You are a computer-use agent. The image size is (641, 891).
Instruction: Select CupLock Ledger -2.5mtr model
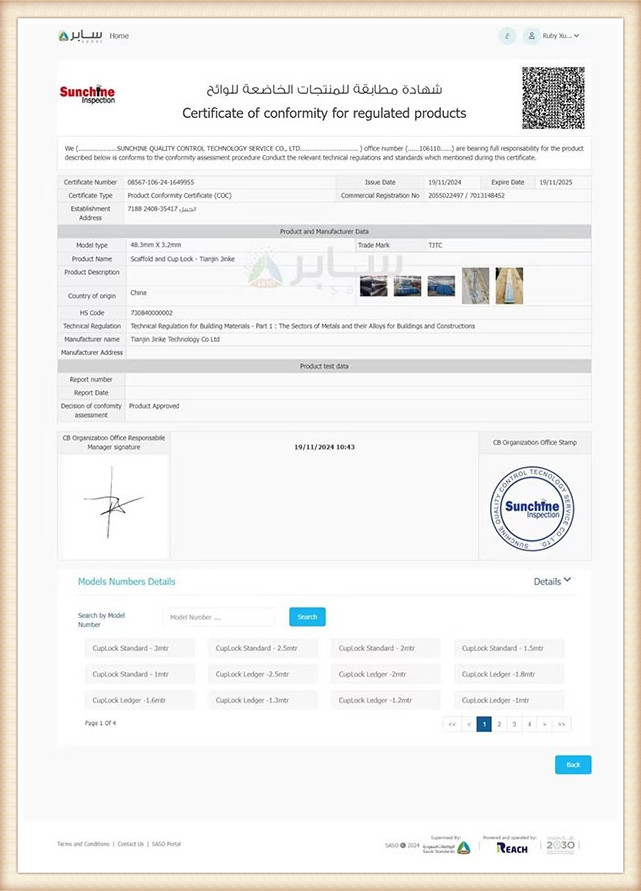tap(263, 675)
